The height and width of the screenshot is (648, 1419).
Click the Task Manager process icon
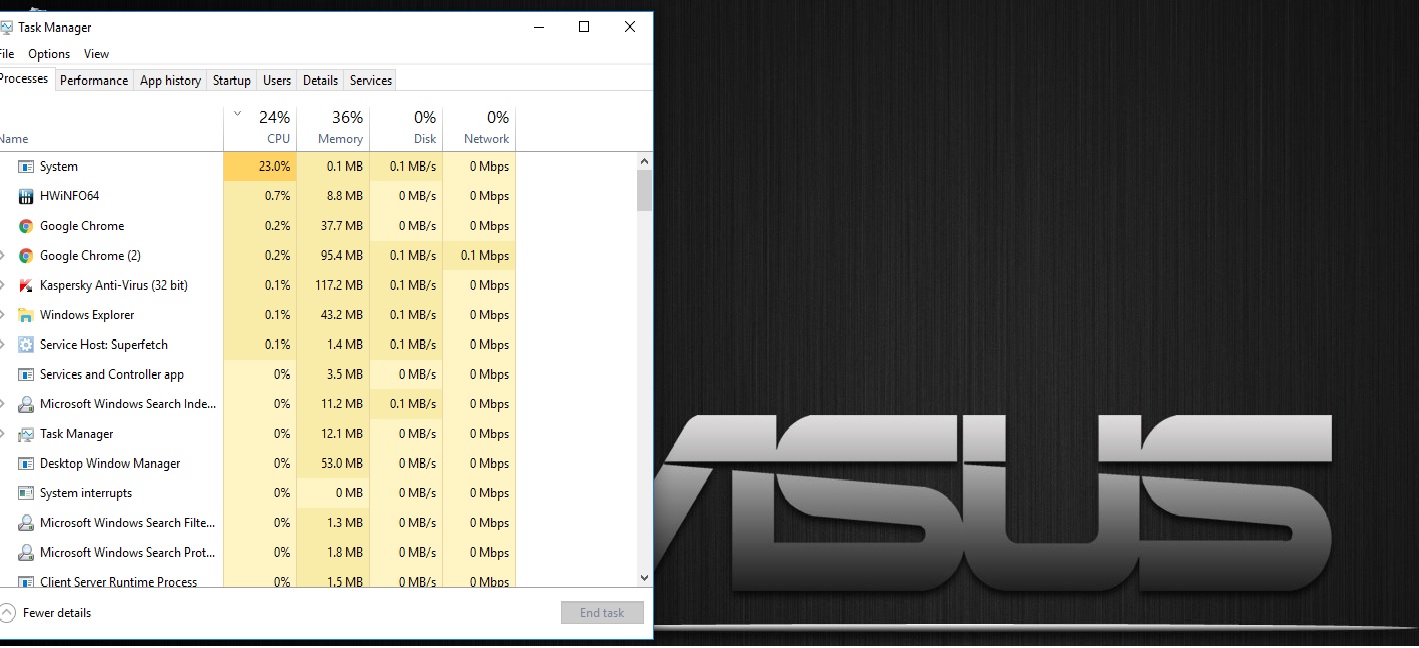click(26, 434)
